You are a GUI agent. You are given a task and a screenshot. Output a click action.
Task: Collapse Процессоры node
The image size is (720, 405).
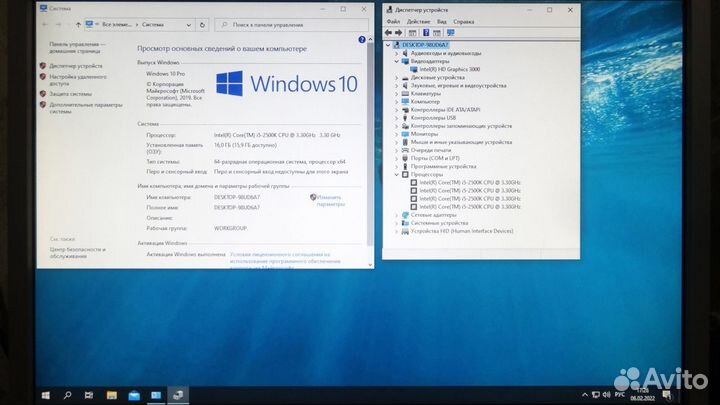click(x=397, y=174)
